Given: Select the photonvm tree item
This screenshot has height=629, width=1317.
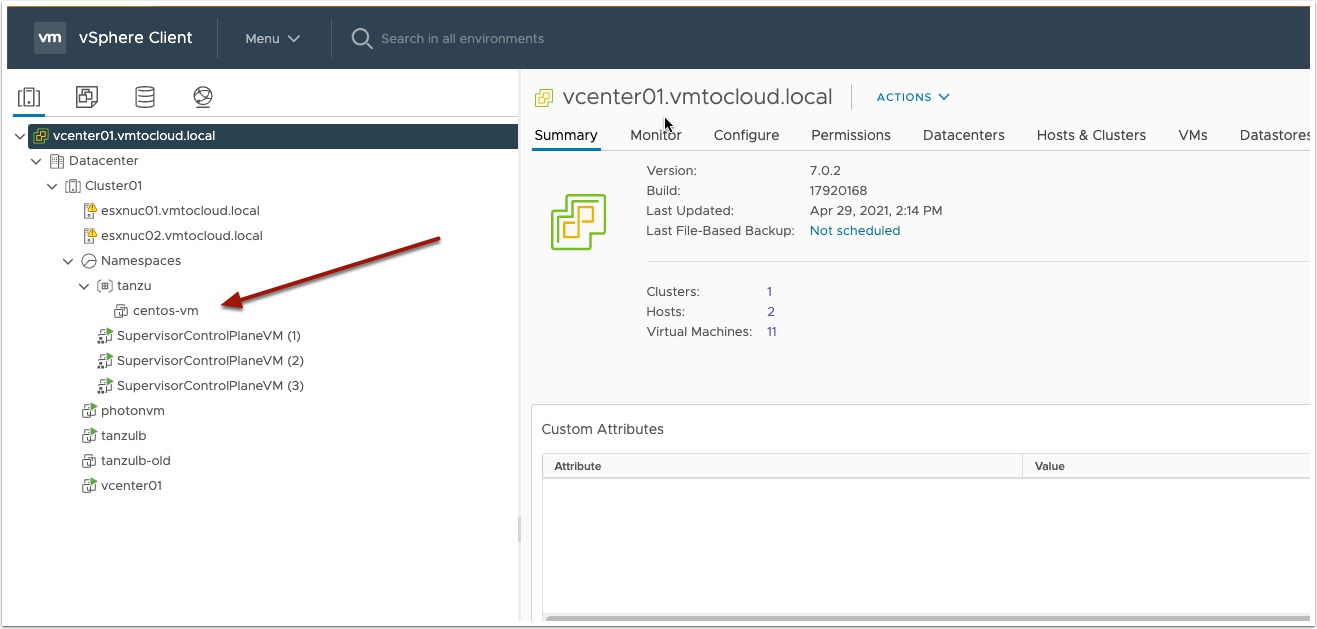Looking at the screenshot, I should (133, 411).
